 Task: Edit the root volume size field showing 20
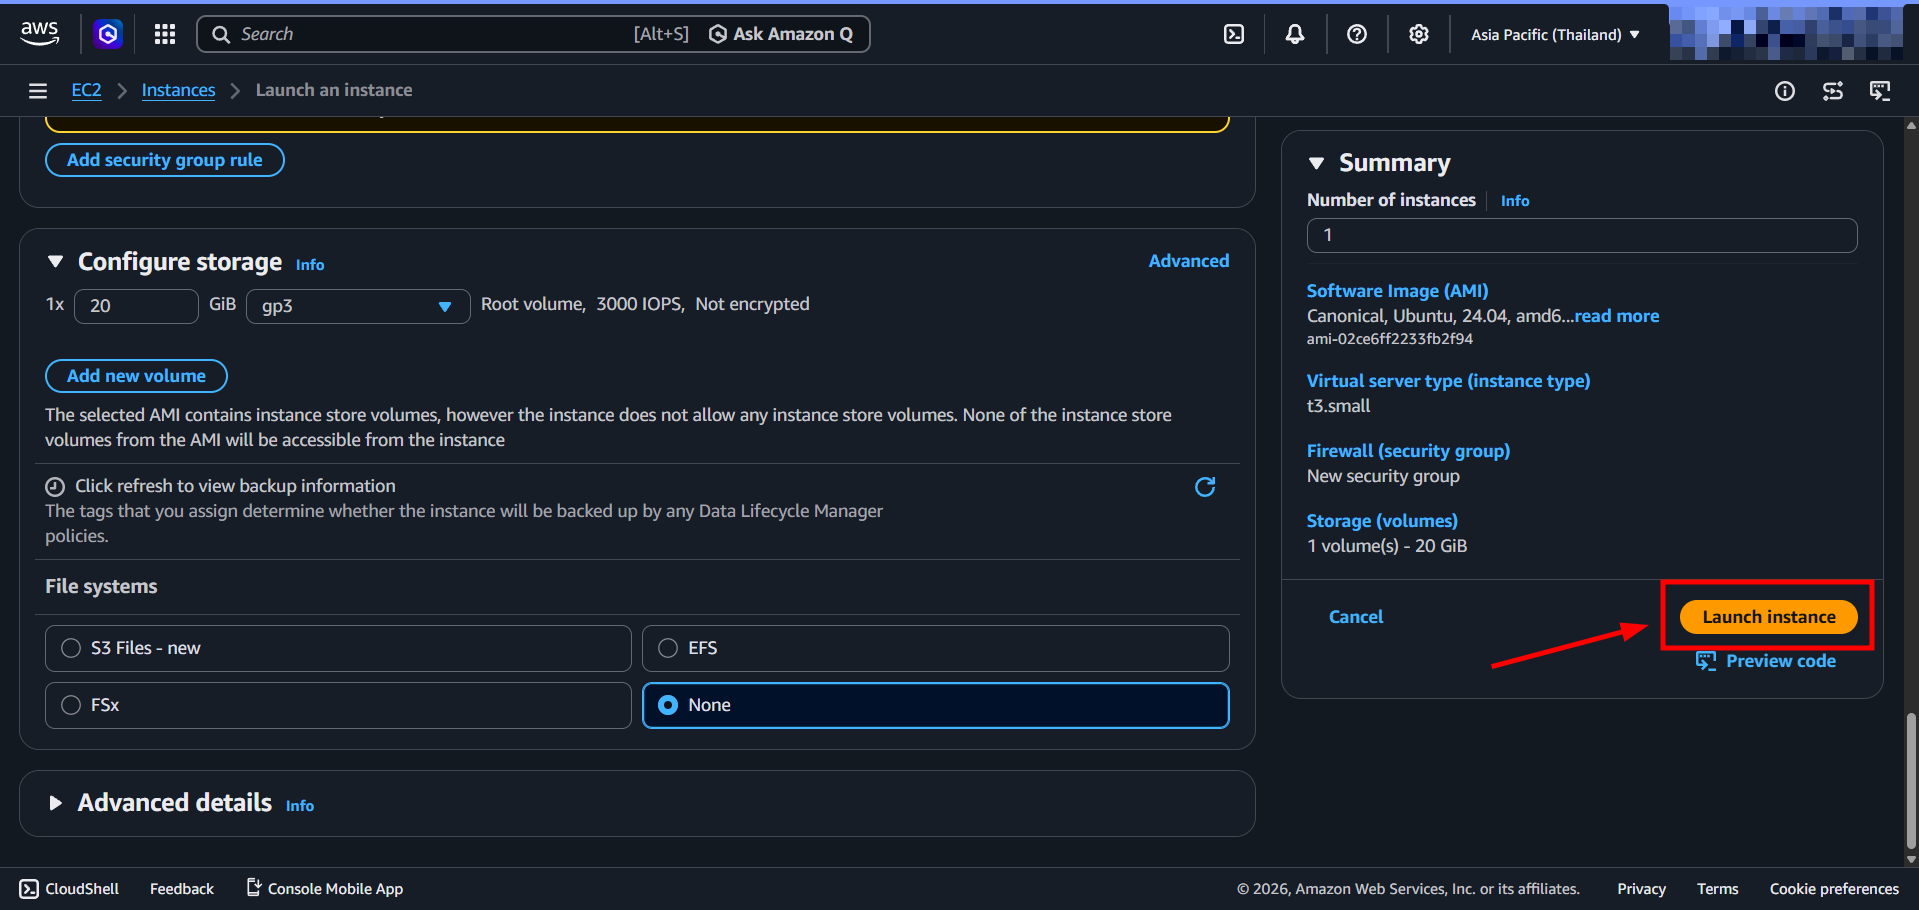coord(136,306)
